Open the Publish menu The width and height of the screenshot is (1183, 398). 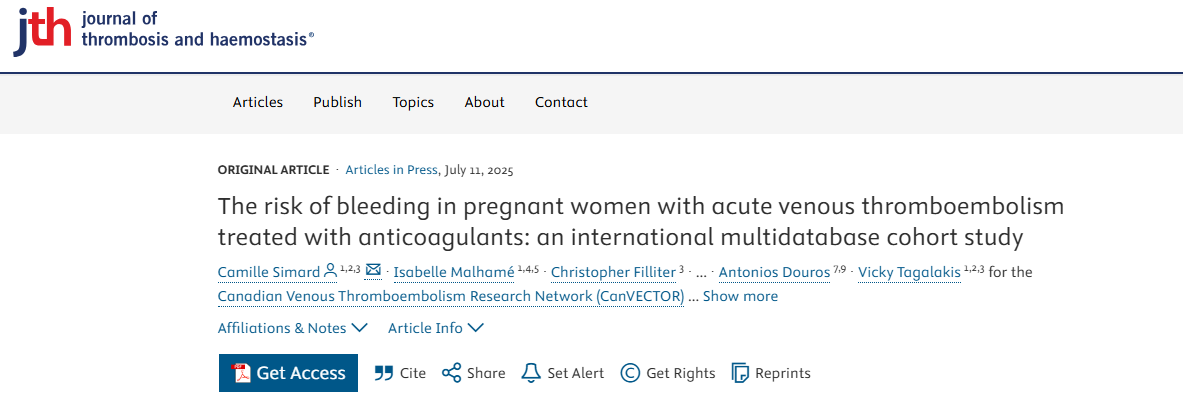tap(338, 103)
